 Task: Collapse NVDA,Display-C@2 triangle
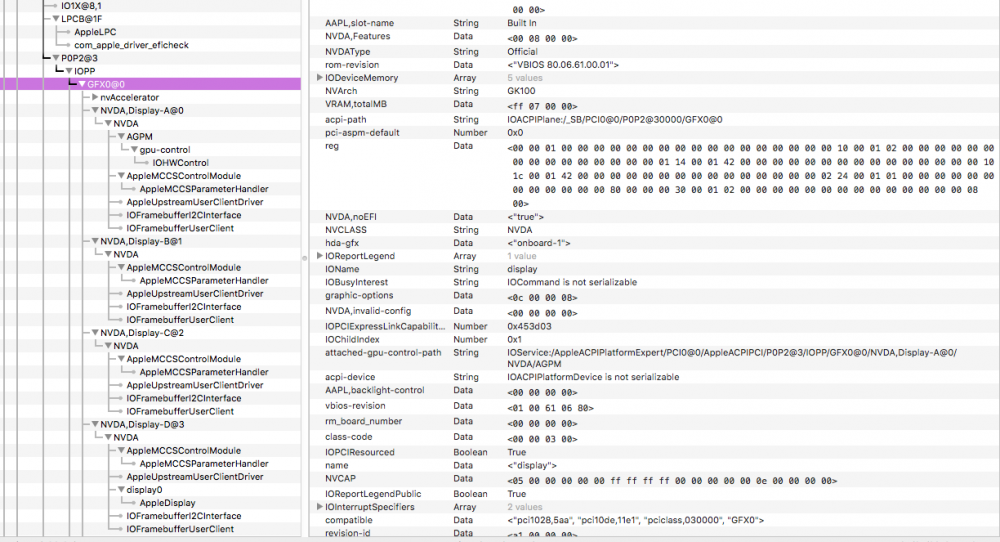pyautogui.click(x=95, y=333)
